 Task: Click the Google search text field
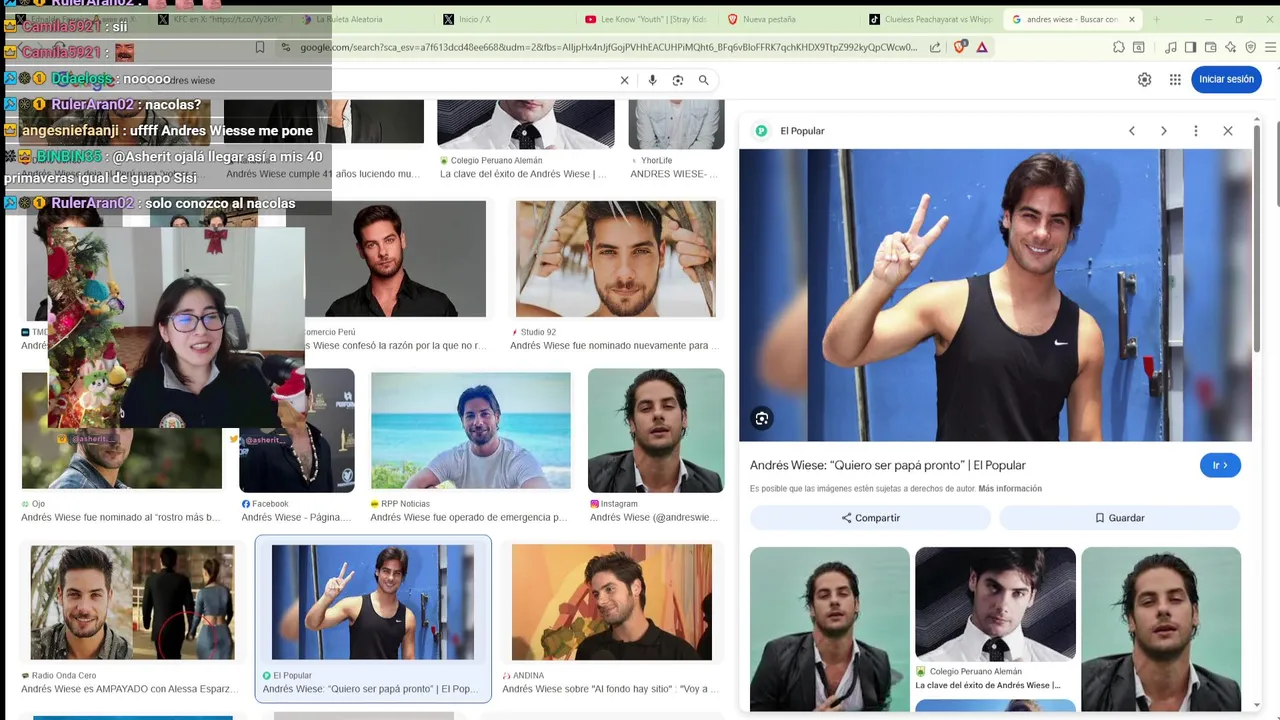coord(385,80)
